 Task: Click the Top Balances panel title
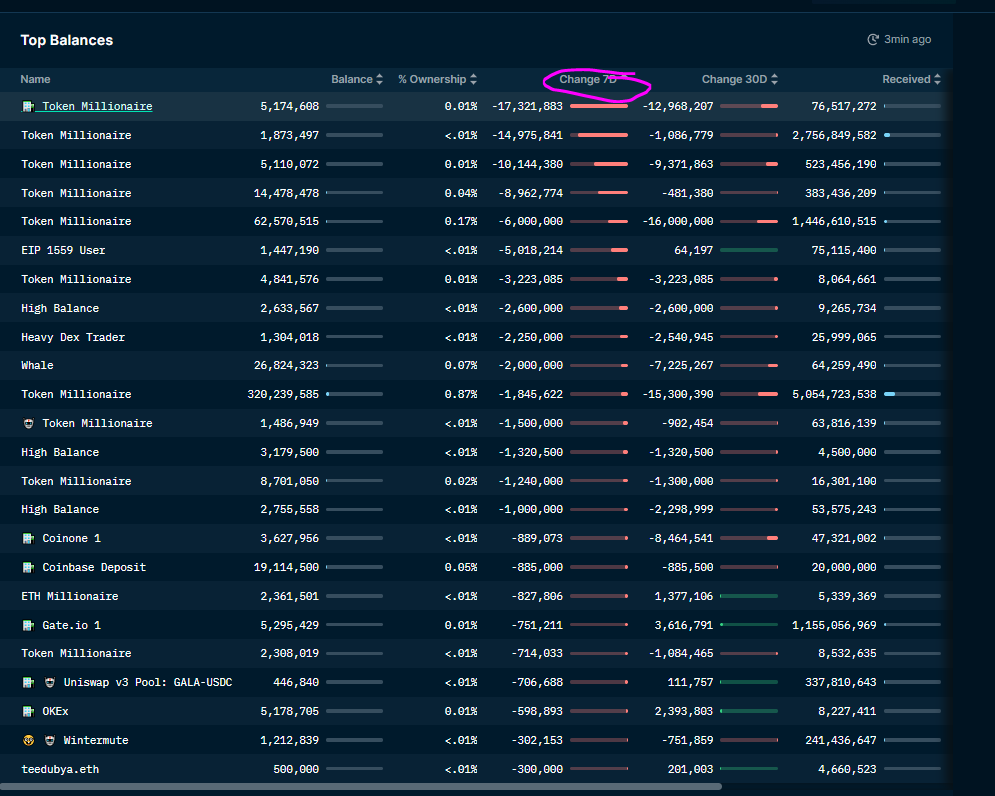coord(67,41)
